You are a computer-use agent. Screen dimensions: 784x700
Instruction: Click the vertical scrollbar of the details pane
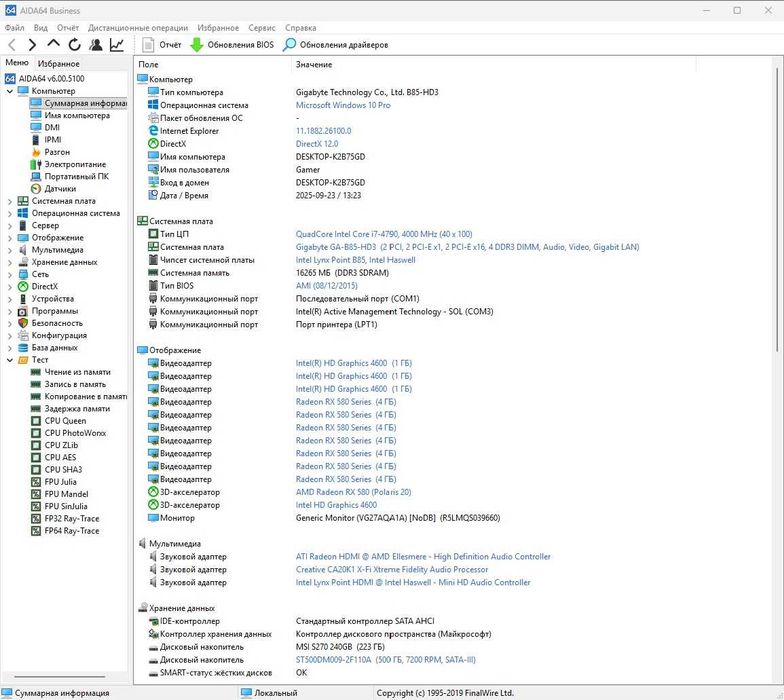tap(778, 210)
